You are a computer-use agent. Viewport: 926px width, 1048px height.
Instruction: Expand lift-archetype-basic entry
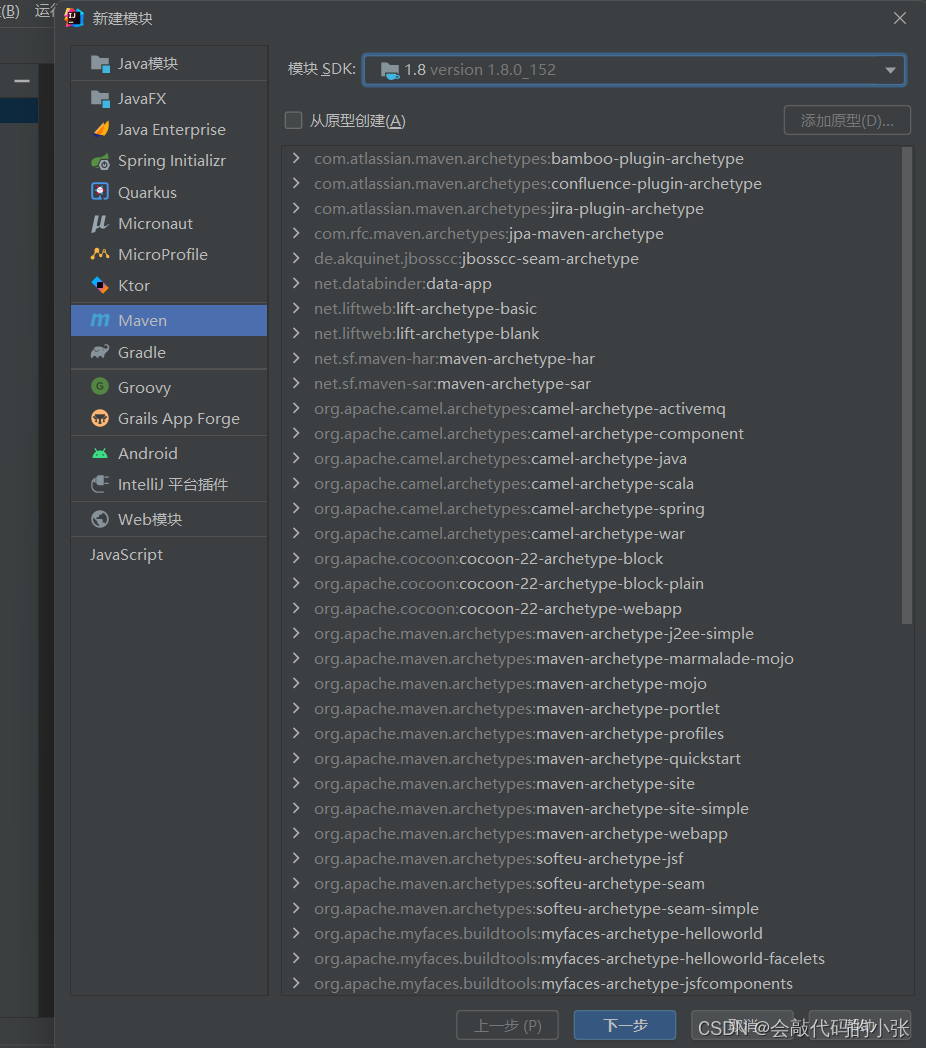click(x=296, y=308)
